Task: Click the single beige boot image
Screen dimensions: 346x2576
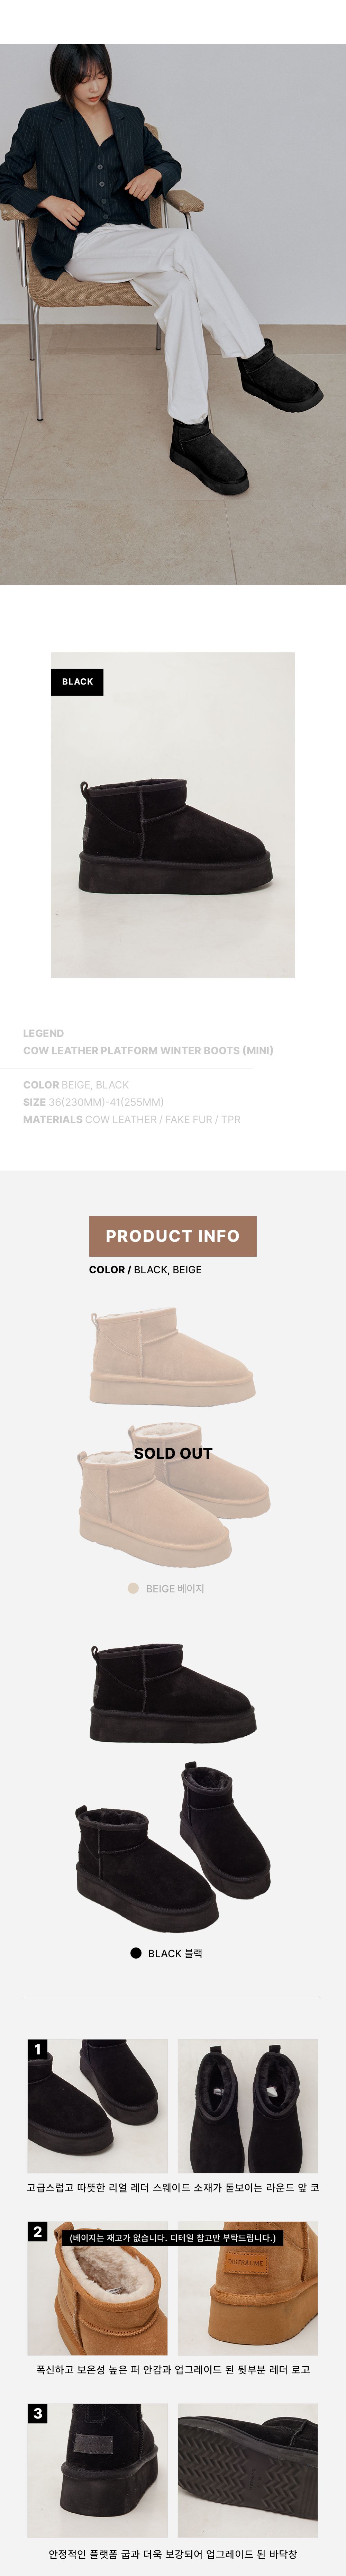Action: pos(173,1357)
